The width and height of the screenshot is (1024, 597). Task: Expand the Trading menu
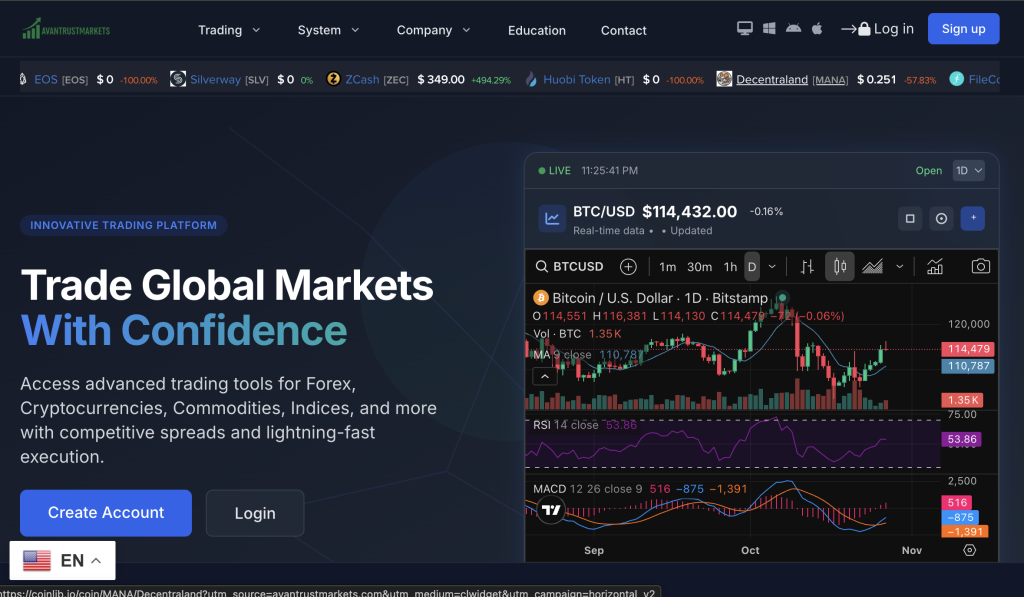pyautogui.click(x=229, y=30)
